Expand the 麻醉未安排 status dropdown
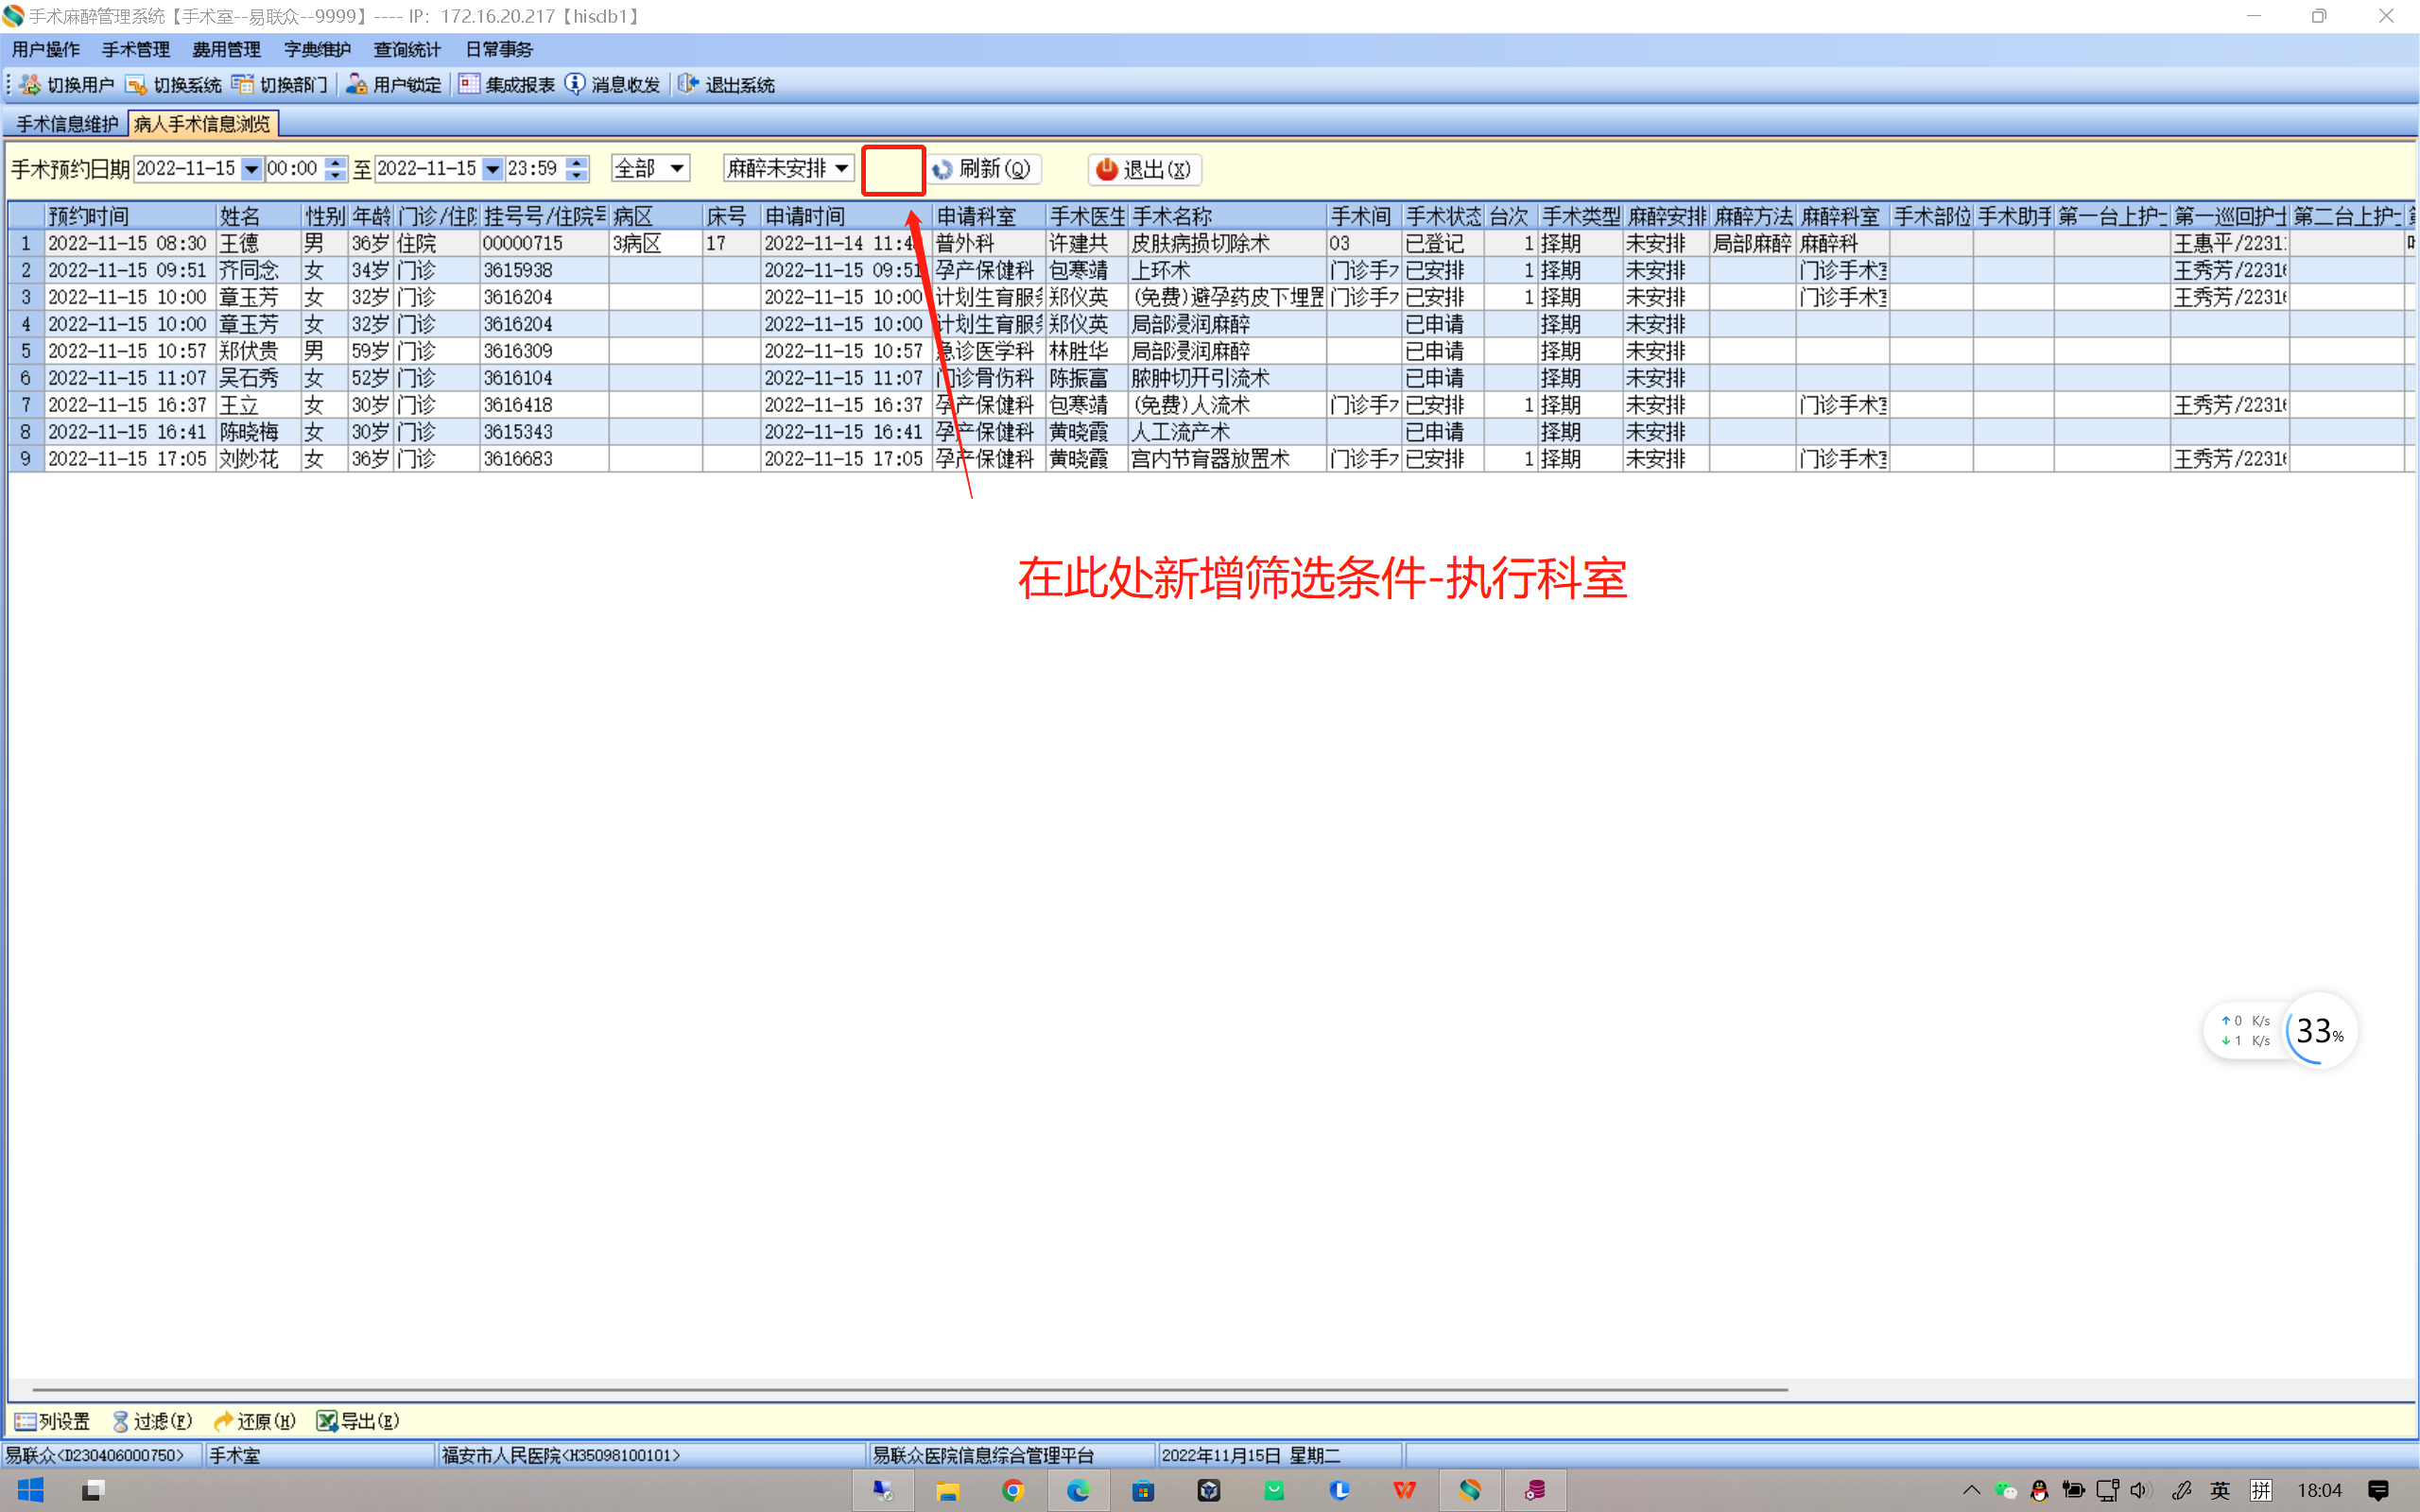 point(842,168)
